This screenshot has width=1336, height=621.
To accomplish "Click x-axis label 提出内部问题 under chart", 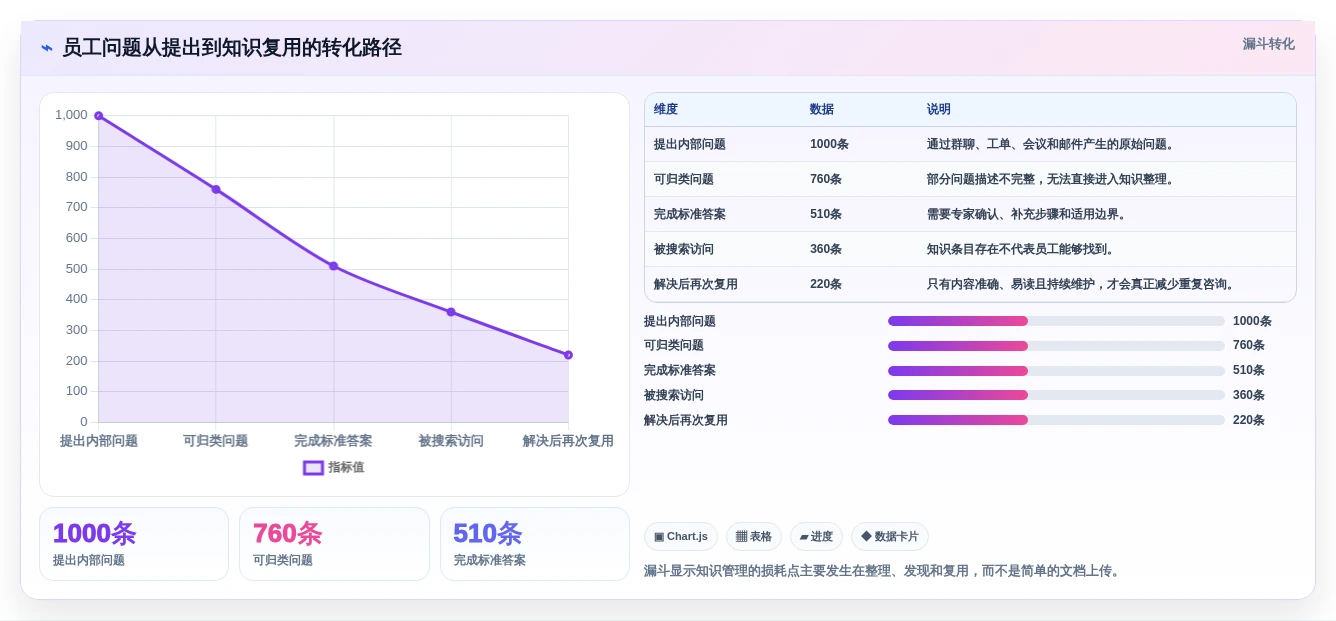I will tap(99, 441).
